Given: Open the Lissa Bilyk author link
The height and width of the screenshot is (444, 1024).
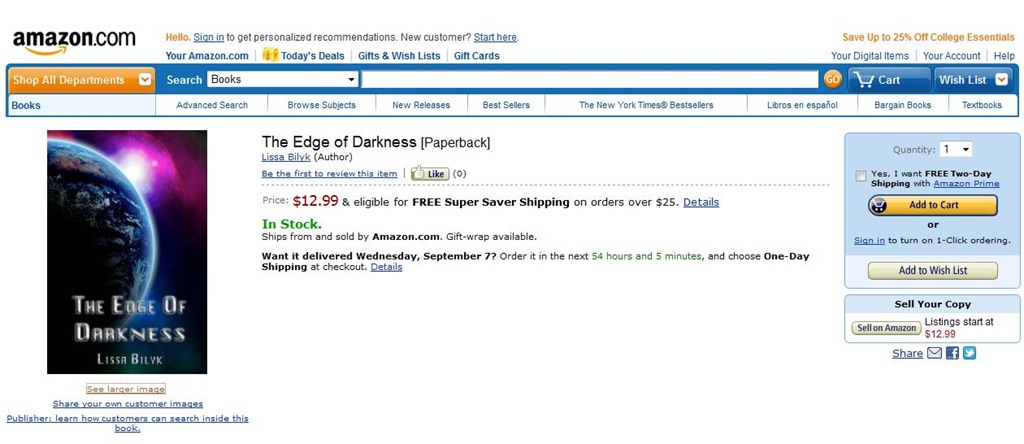Looking at the screenshot, I should pyautogui.click(x=286, y=157).
